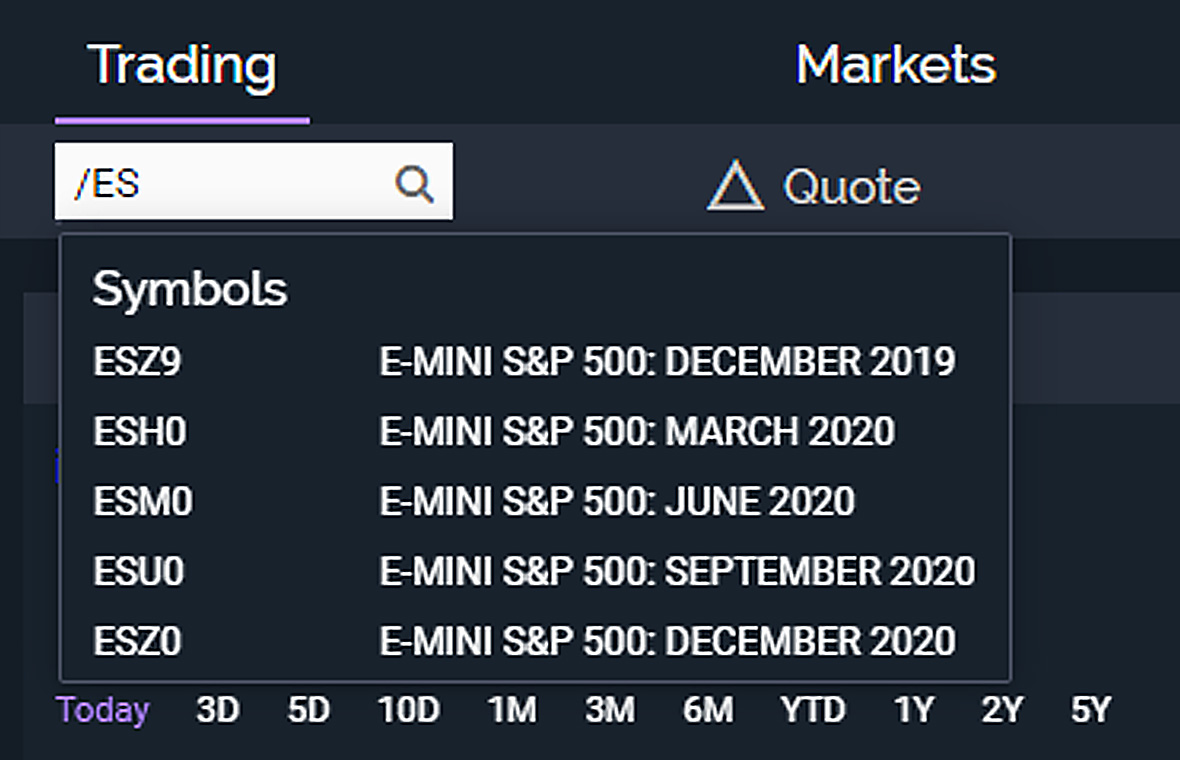Select ESU0 September 2020 contract
Screen dimensions: 1180x760
pyautogui.click(x=533, y=572)
